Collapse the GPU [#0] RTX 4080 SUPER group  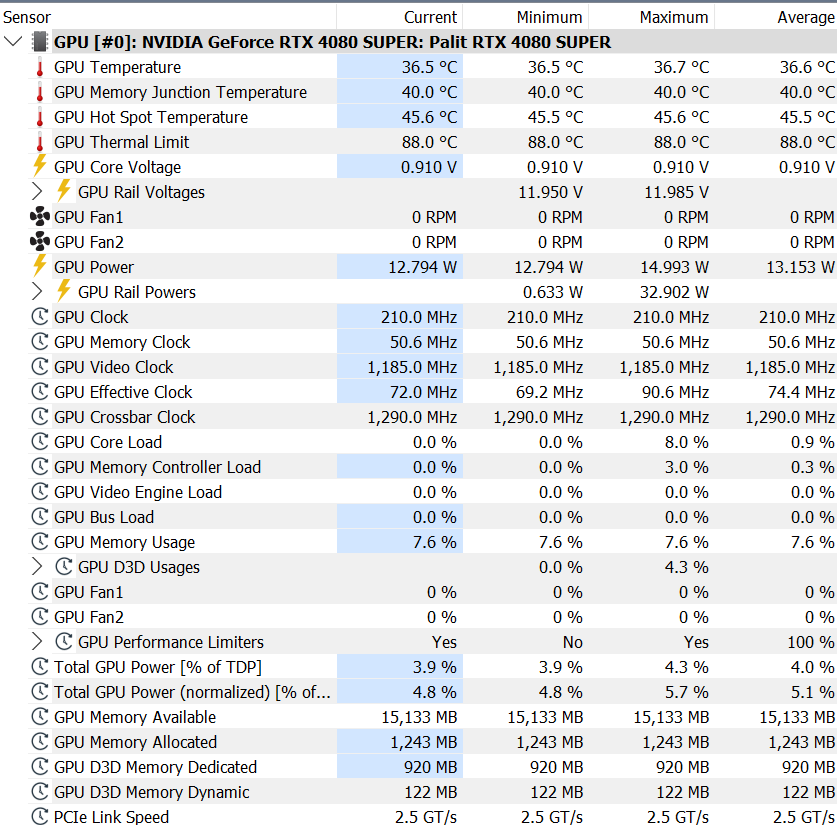click(x=13, y=42)
